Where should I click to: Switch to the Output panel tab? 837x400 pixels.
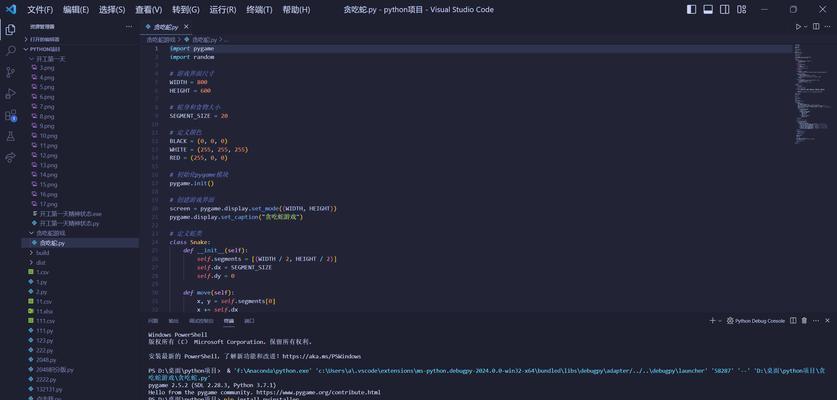pyautogui.click(x=173, y=321)
